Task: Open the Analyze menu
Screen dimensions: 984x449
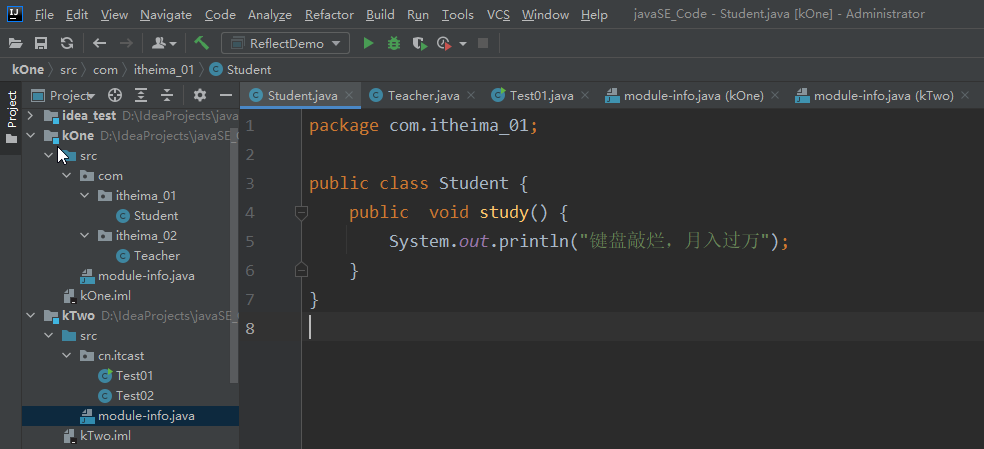Action: 270,14
